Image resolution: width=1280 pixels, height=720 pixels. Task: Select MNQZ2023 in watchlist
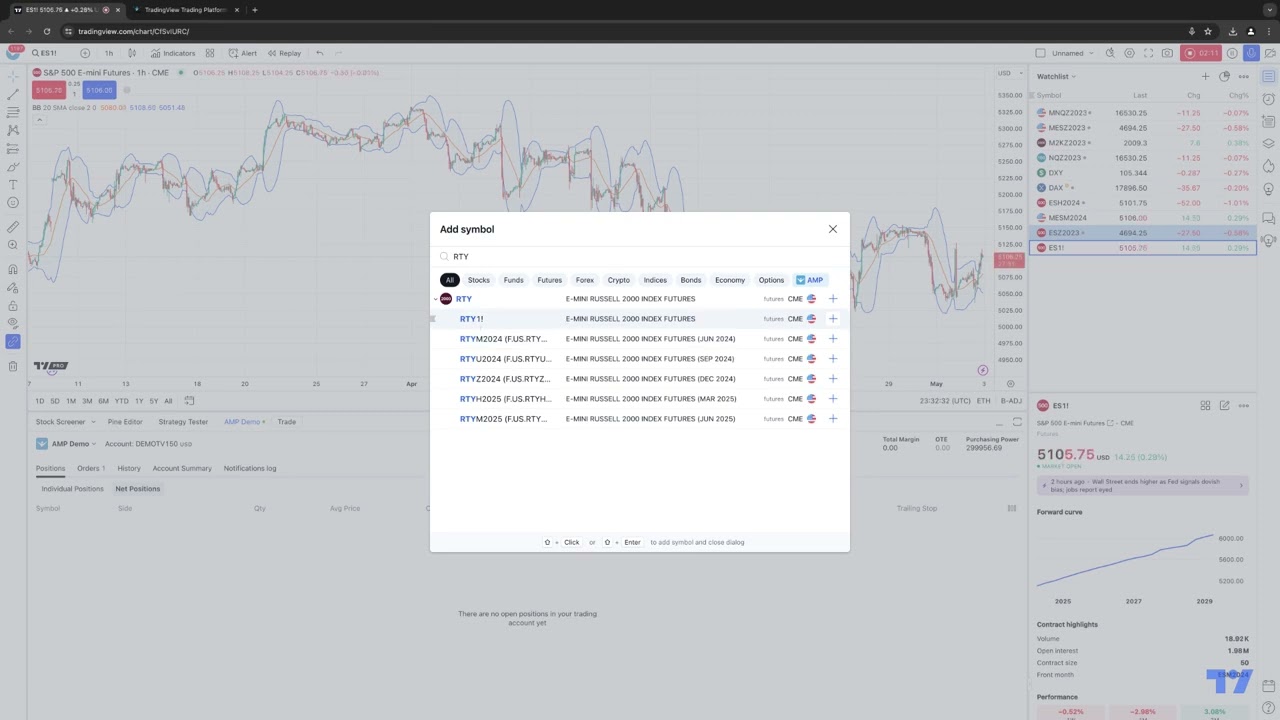click(1143, 113)
